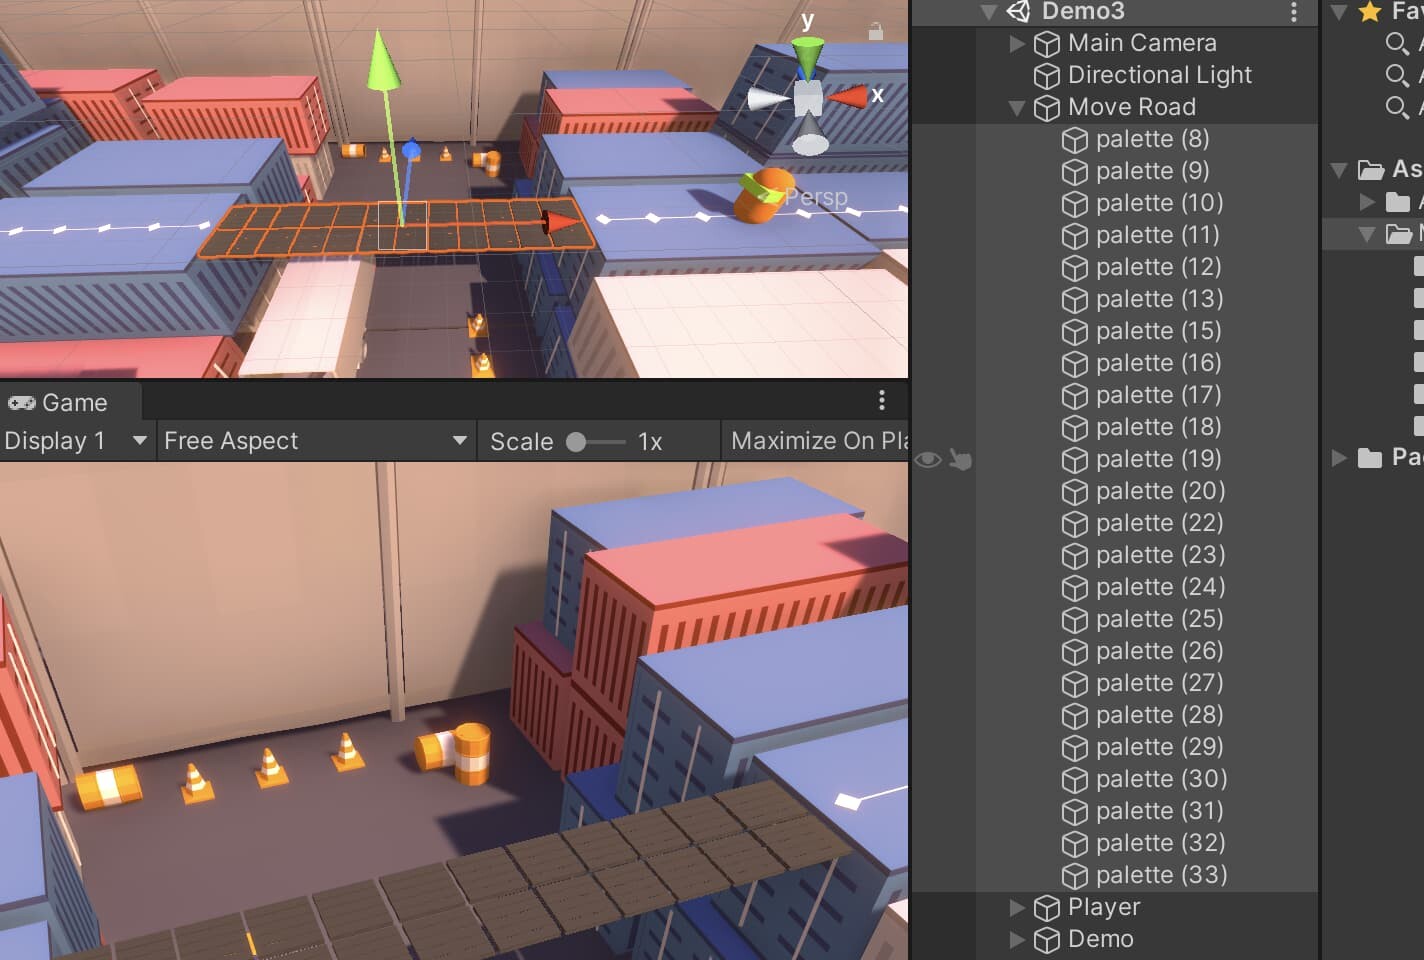This screenshot has height=960, width=1424.
Task: Select palette (10) in the Hierarchy
Action: point(1160,203)
